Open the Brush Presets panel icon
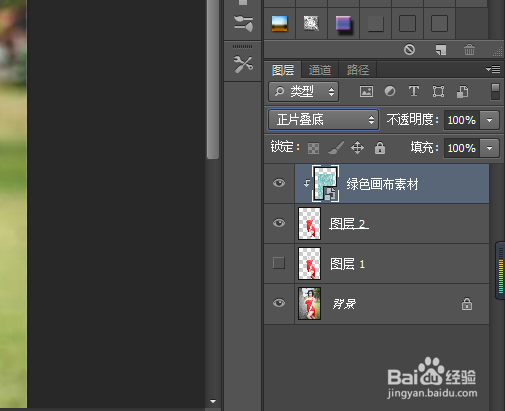This screenshot has width=505, height=411. [243, 23]
